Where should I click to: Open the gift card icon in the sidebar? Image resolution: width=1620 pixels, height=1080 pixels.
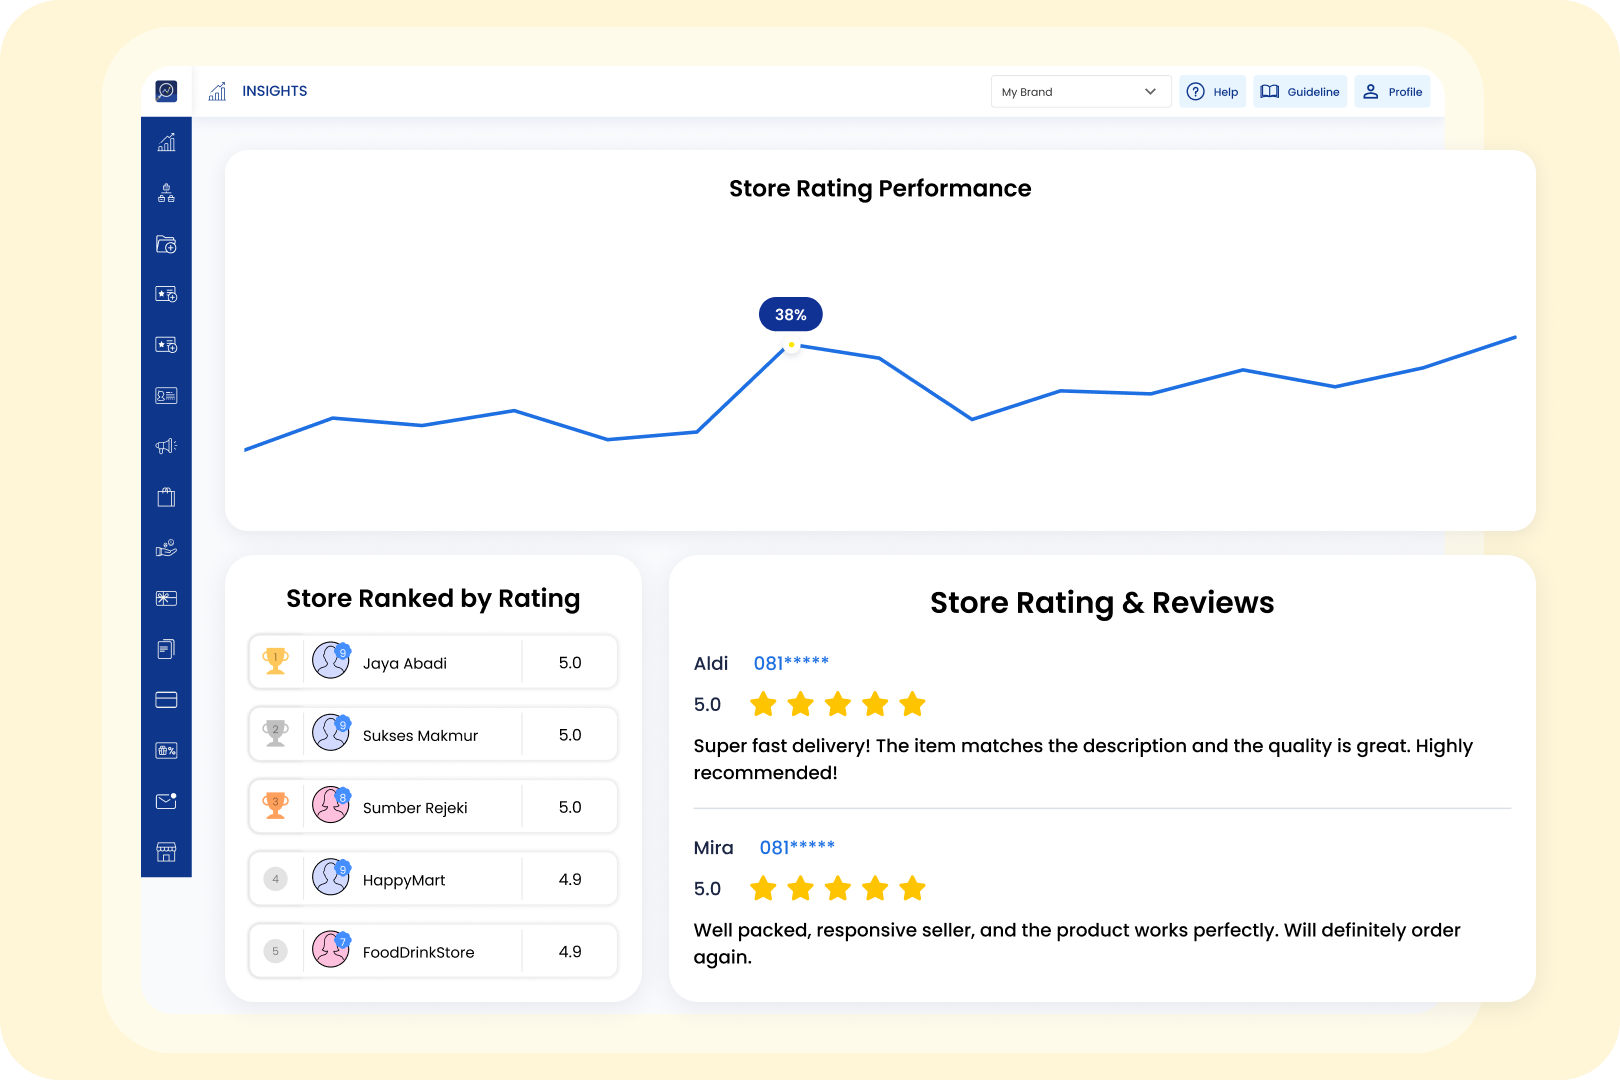click(166, 598)
